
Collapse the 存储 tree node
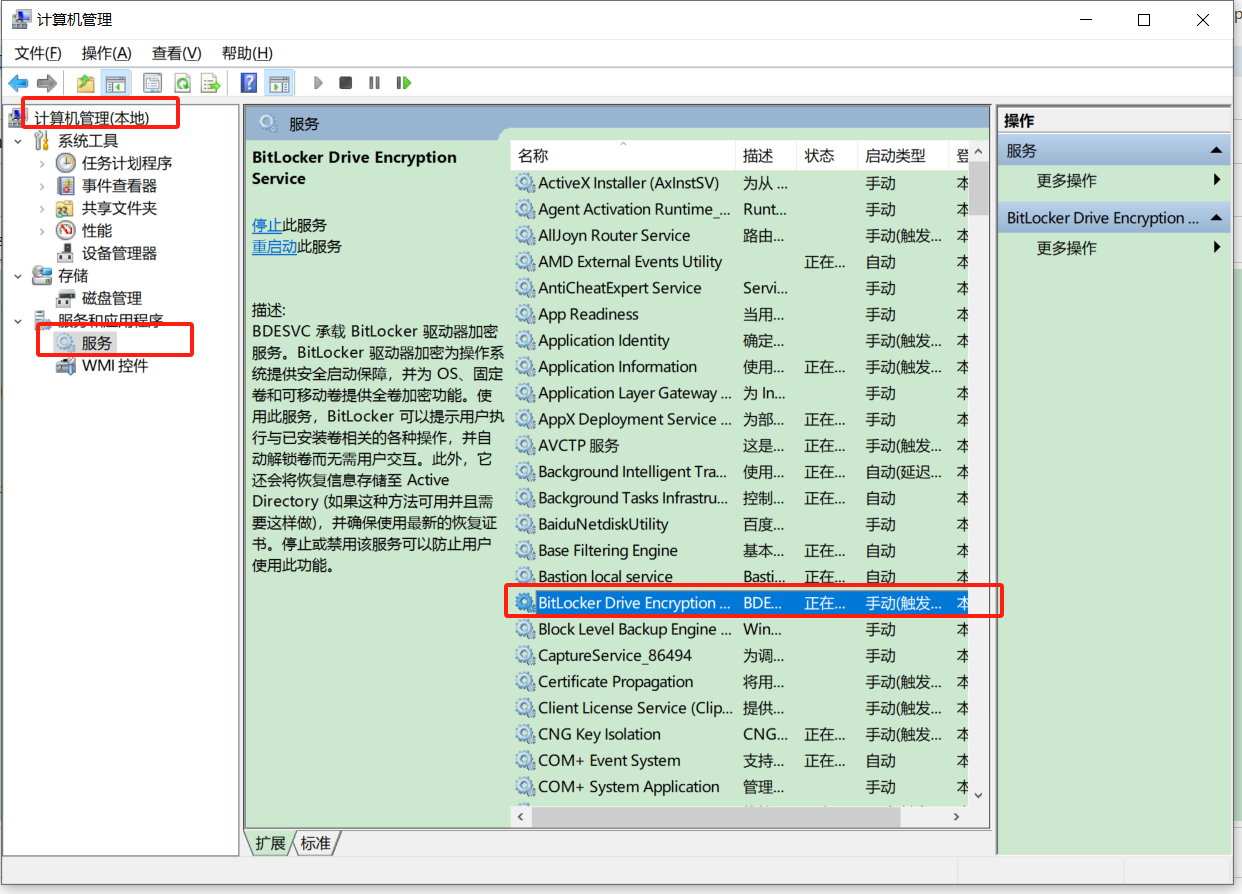pos(18,276)
